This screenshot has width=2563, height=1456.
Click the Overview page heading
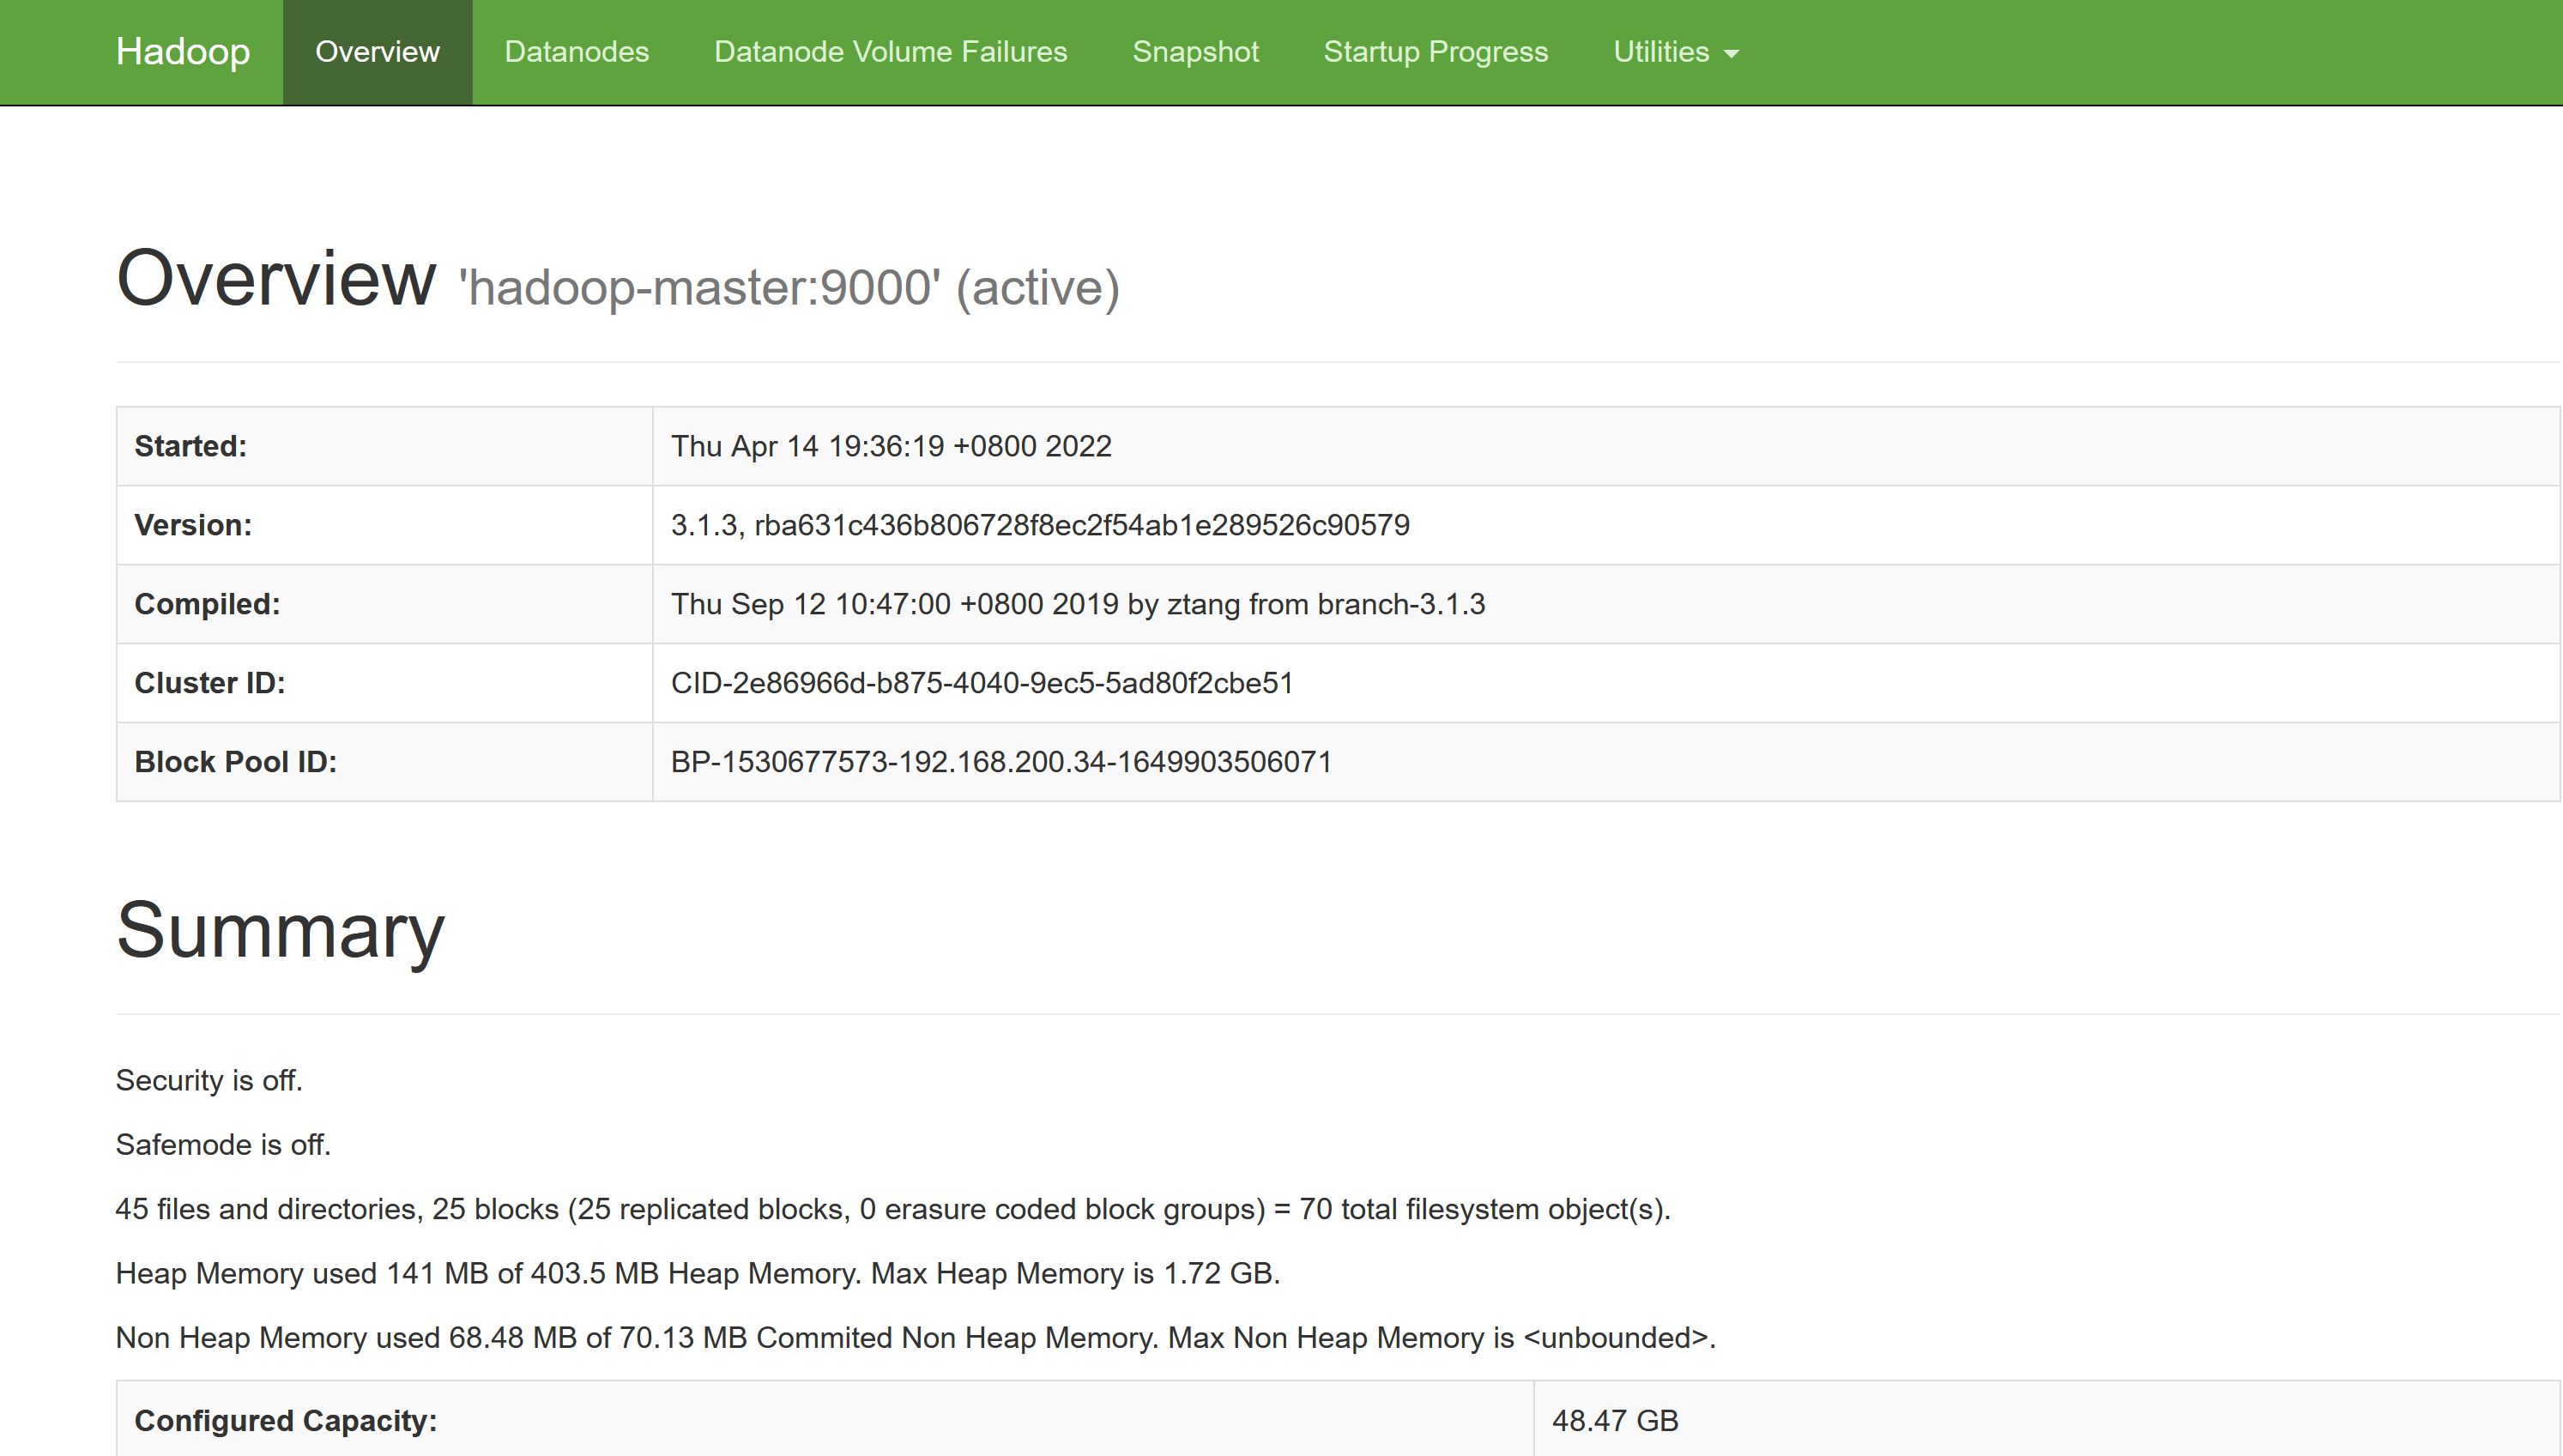tap(276, 279)
